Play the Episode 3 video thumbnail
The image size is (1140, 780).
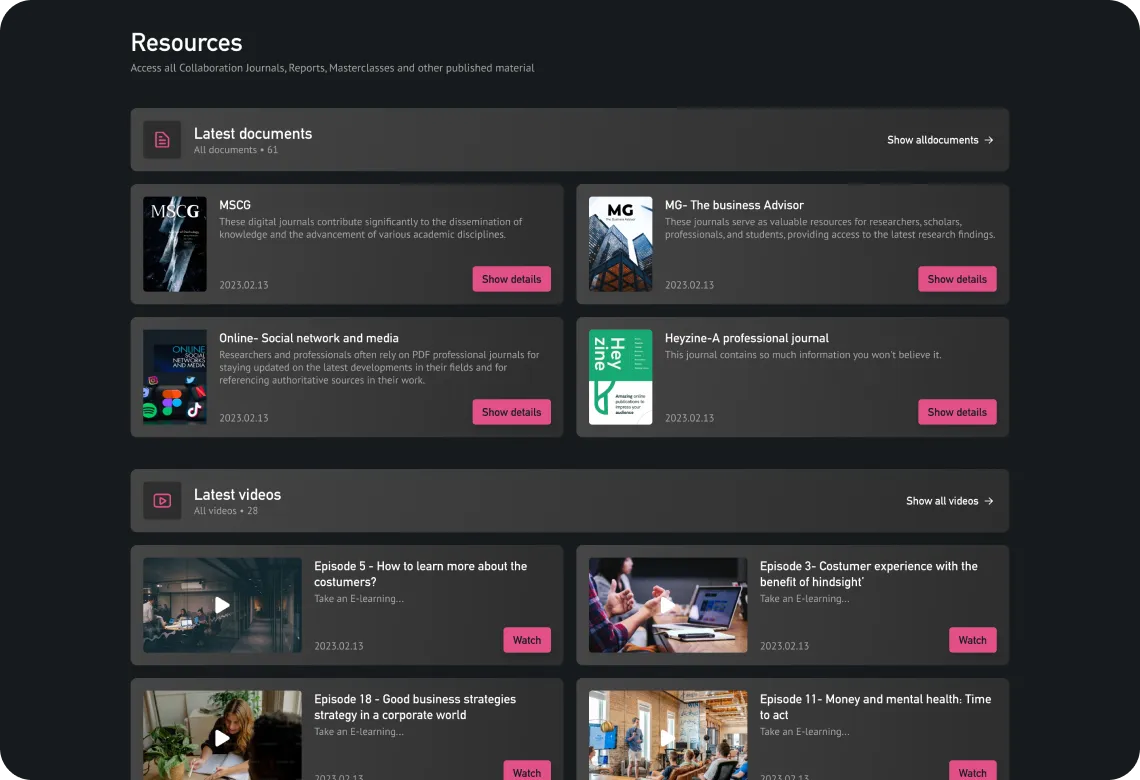668,605
